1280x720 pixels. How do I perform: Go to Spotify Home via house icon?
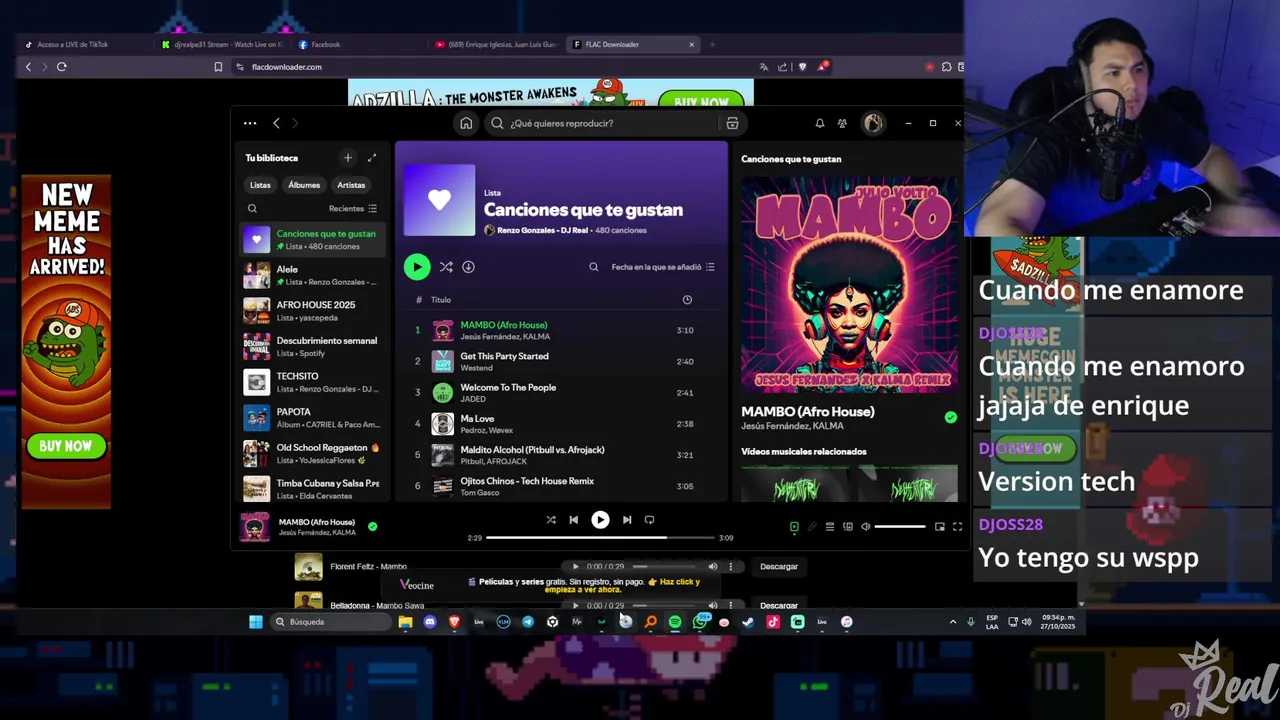click(466, 123)
